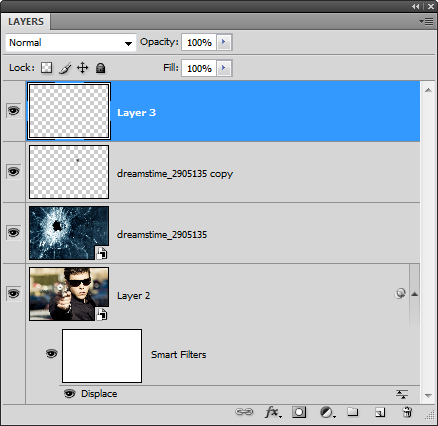Collapse Layer 2 smart filters arrow

414,294
